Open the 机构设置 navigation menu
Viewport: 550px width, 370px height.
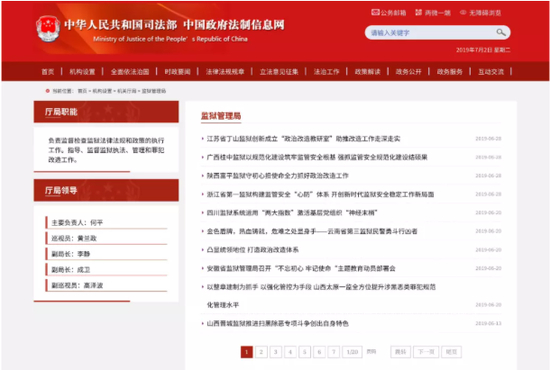pyautogui.click(x=82, y=72)
